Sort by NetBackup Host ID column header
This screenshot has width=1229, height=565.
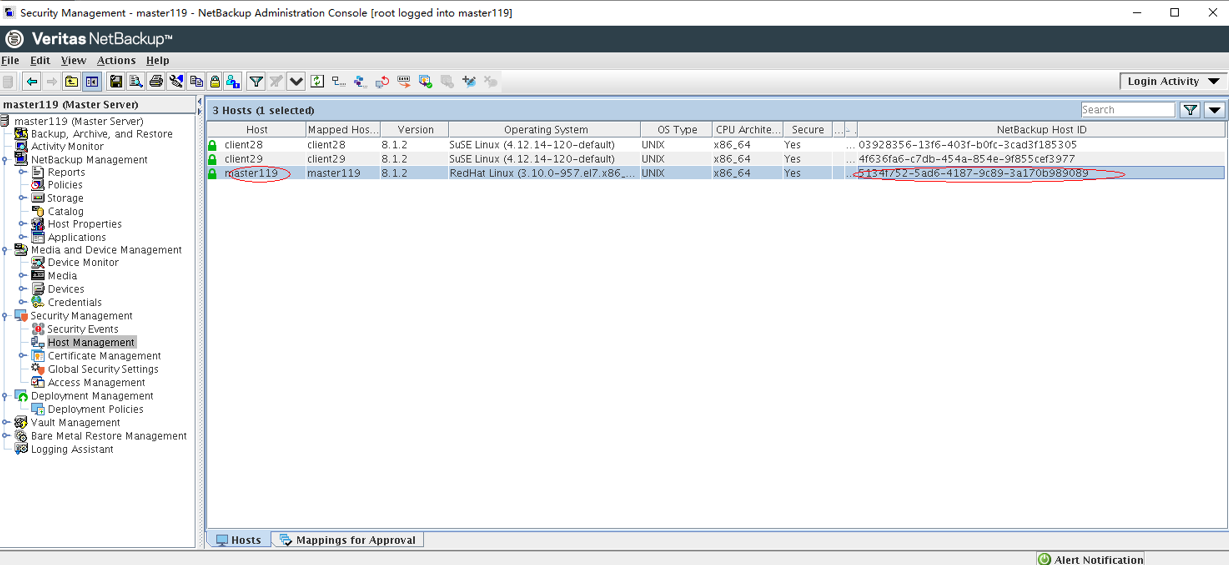1040,130
